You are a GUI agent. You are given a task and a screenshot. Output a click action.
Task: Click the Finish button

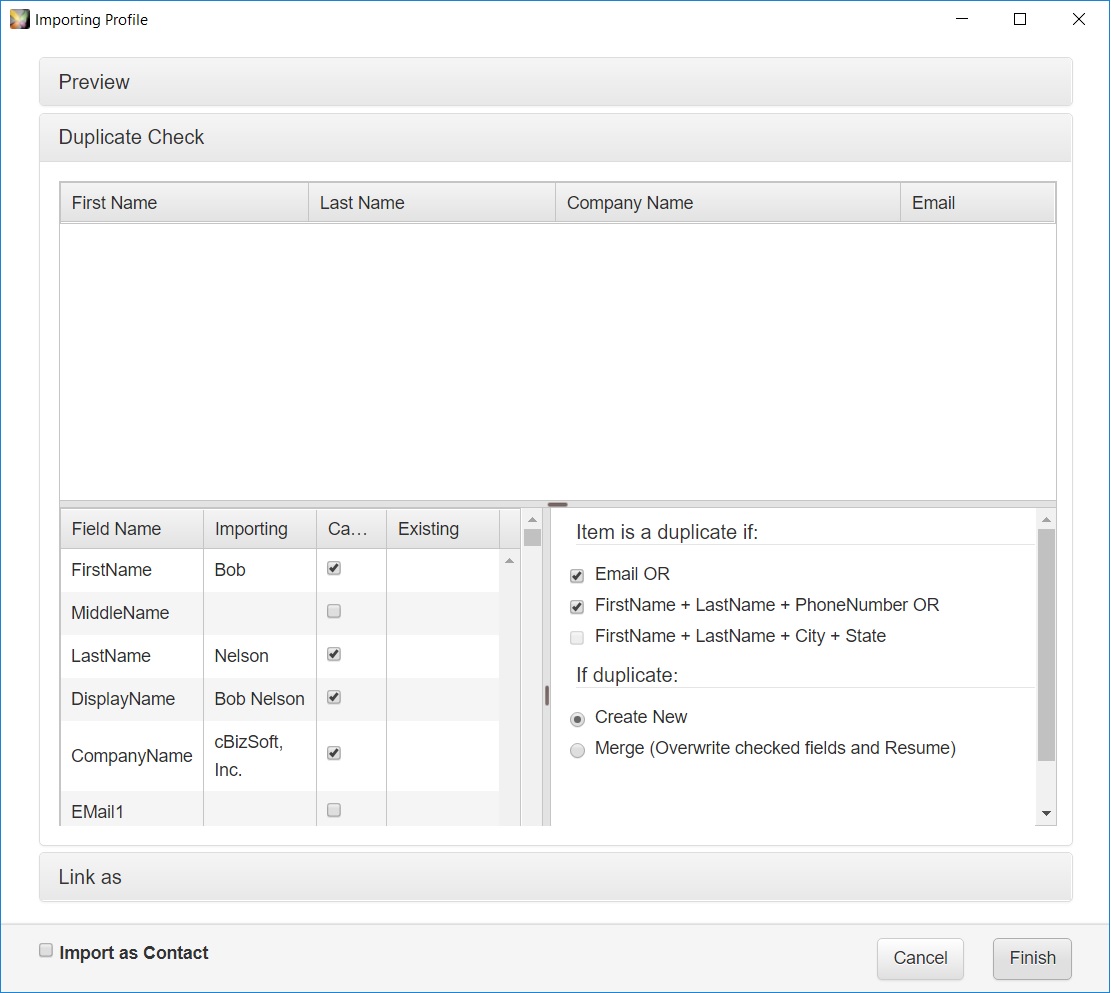1032,958
